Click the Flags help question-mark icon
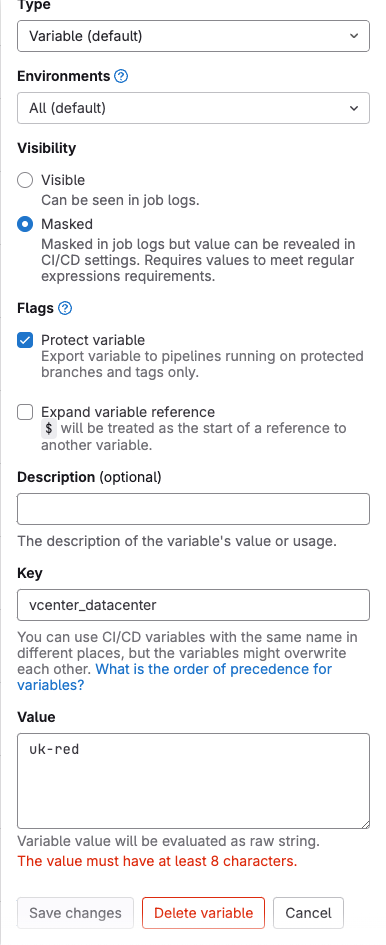Image resolution: width=386 pixels, height=945 pixels. pos(65,309)
